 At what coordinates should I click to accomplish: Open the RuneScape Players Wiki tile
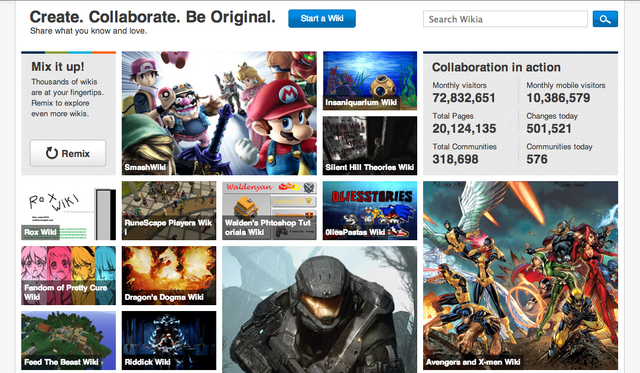pyautogui.click(x=169, y=211)
